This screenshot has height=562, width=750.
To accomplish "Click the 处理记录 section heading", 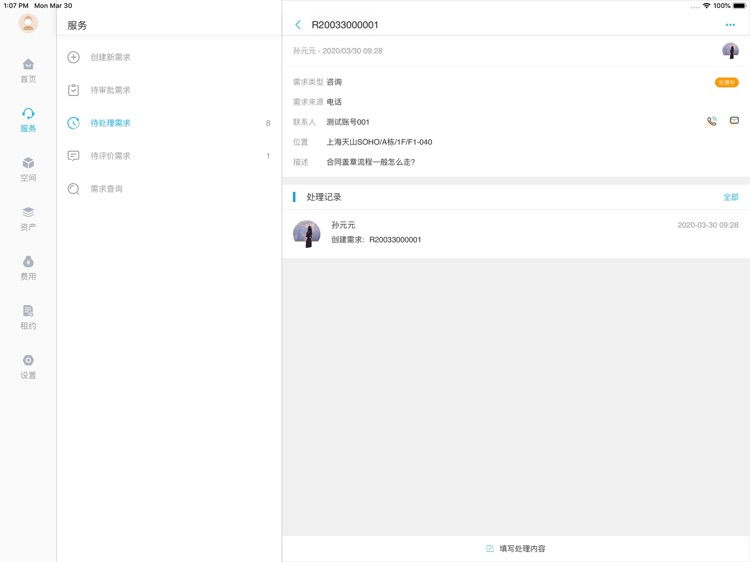I will pos(324,197).
